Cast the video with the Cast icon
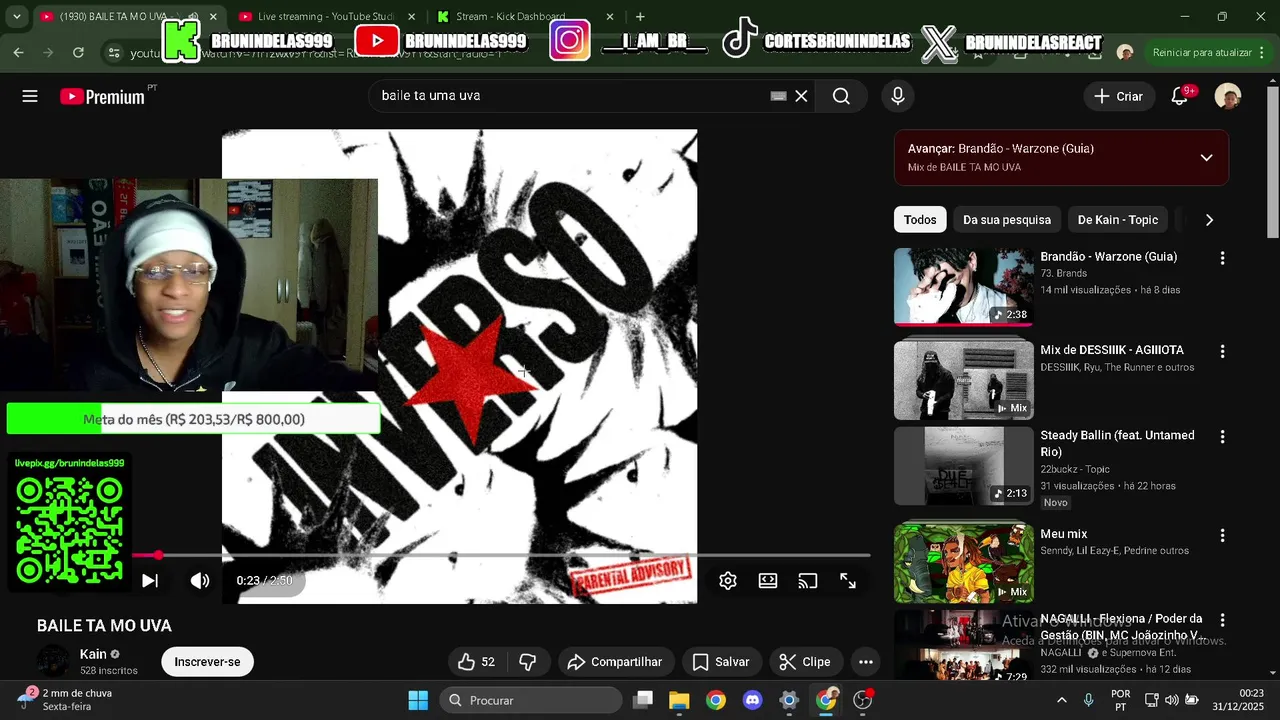 [x=808, y=581]
